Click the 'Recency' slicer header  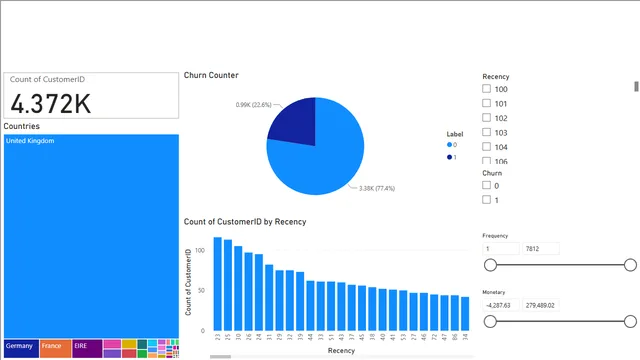[496, 77]
